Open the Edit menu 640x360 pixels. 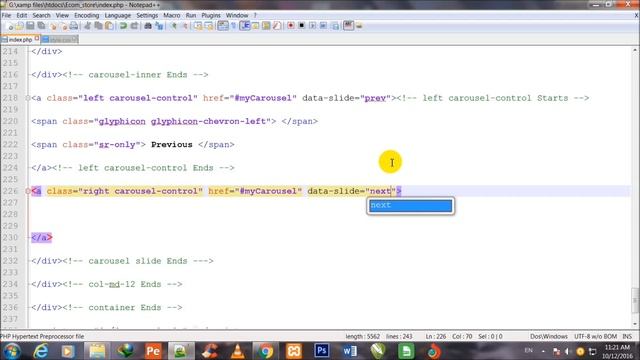[22, 16]
